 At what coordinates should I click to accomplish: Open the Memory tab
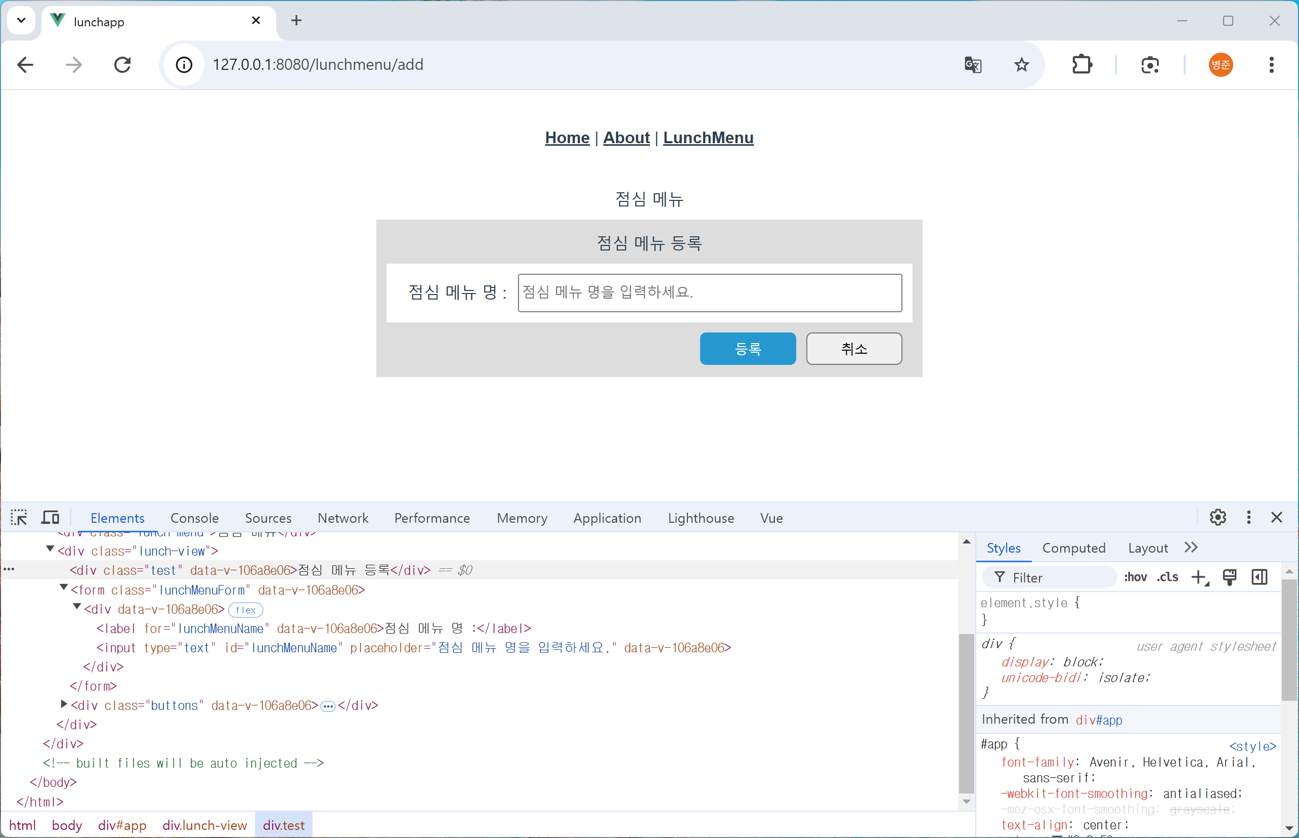coord(522,518)
